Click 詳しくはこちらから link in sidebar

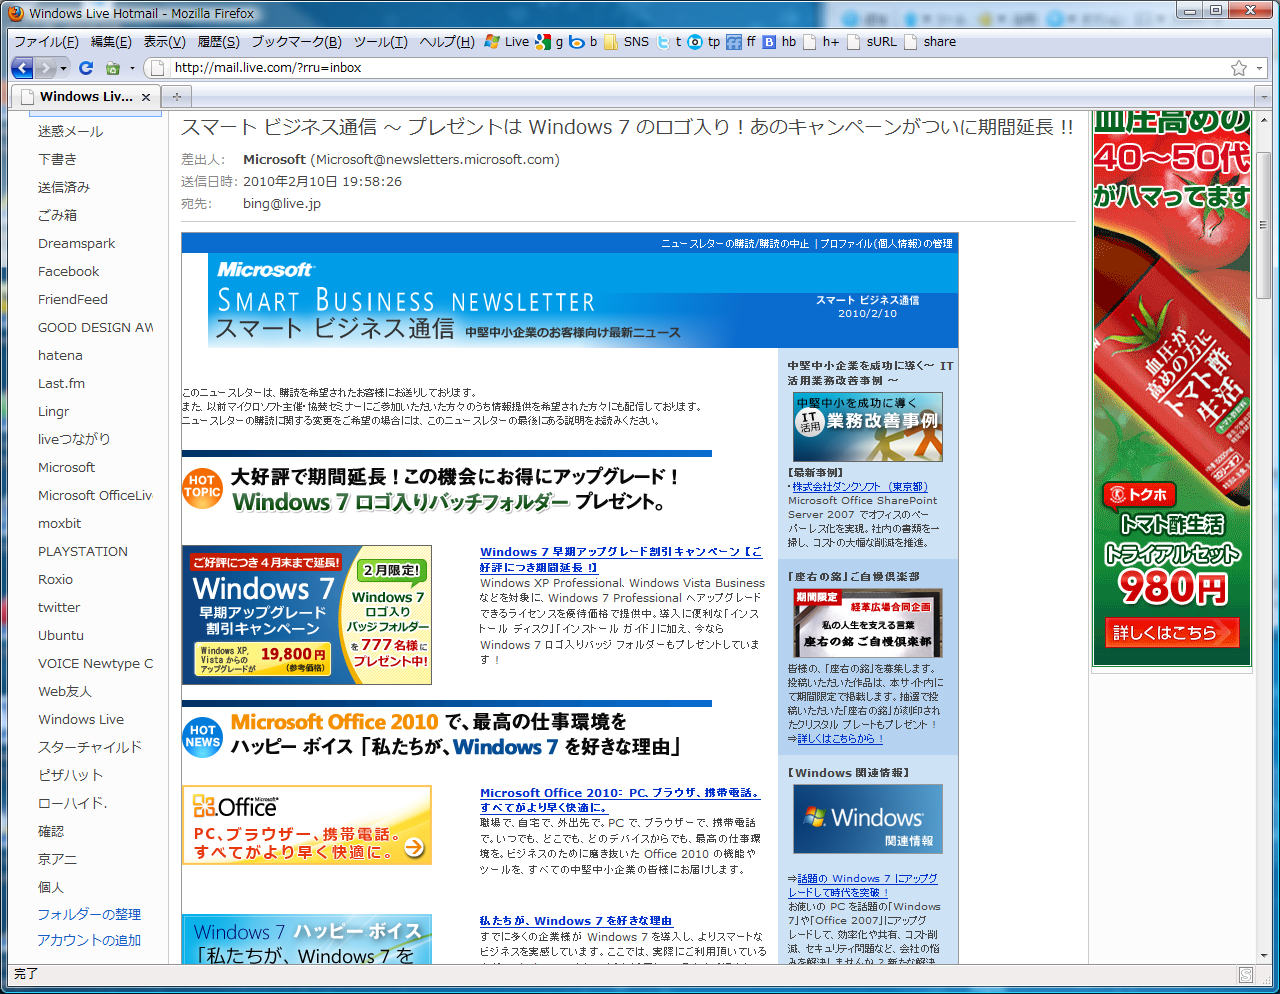(840, 739)
